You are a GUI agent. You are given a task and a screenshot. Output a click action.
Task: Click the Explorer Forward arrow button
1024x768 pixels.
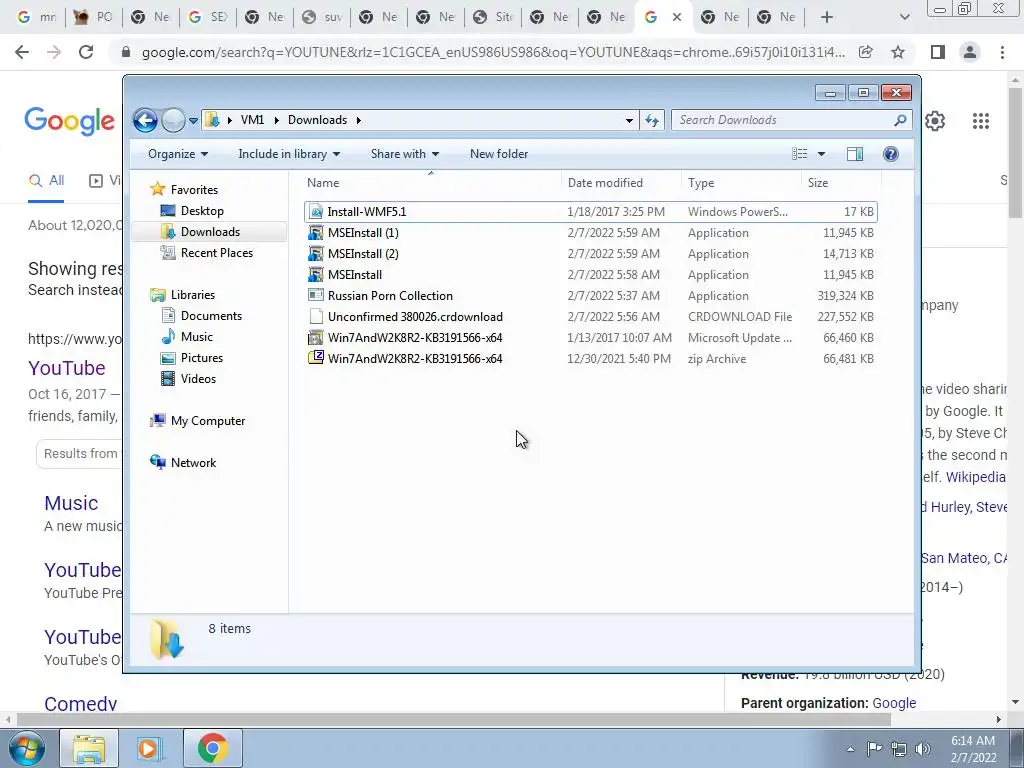[173, 120]
